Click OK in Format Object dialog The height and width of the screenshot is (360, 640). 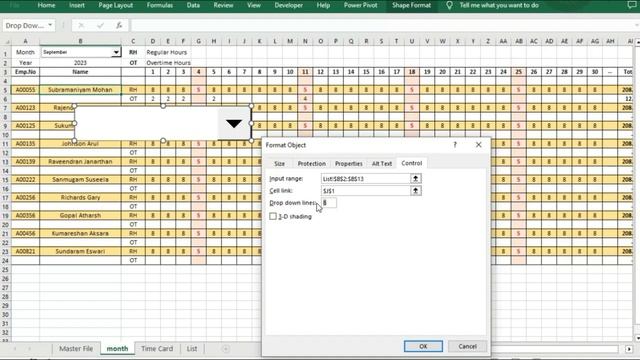(423, 346)
